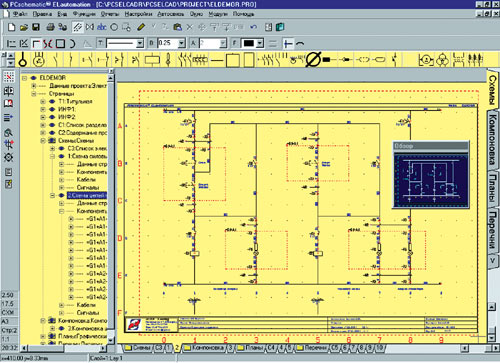Pick the three-phase transformer symbol in the palette
Image resolution: width=500 pixels, height=363 pixels.
pos(442,60)
